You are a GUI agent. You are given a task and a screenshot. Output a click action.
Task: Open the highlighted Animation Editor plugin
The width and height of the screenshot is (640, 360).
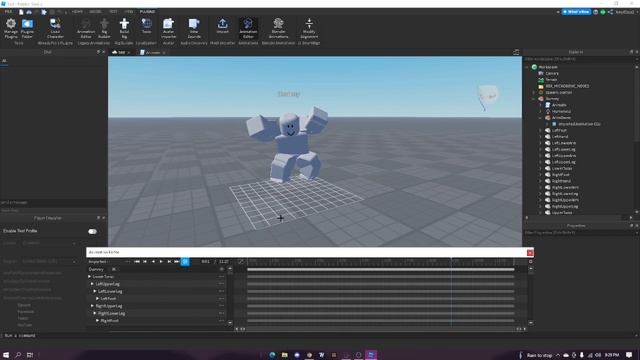[x=248, y=28]
